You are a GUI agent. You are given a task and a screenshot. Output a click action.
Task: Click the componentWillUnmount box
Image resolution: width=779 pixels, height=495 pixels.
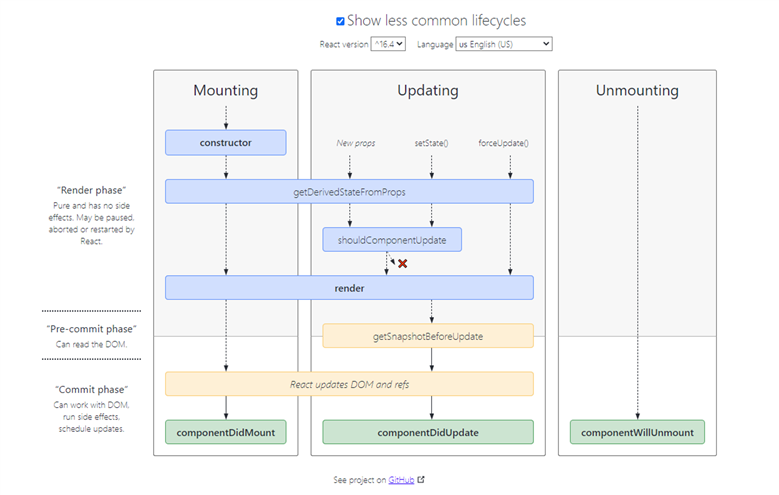click(637, 432)
